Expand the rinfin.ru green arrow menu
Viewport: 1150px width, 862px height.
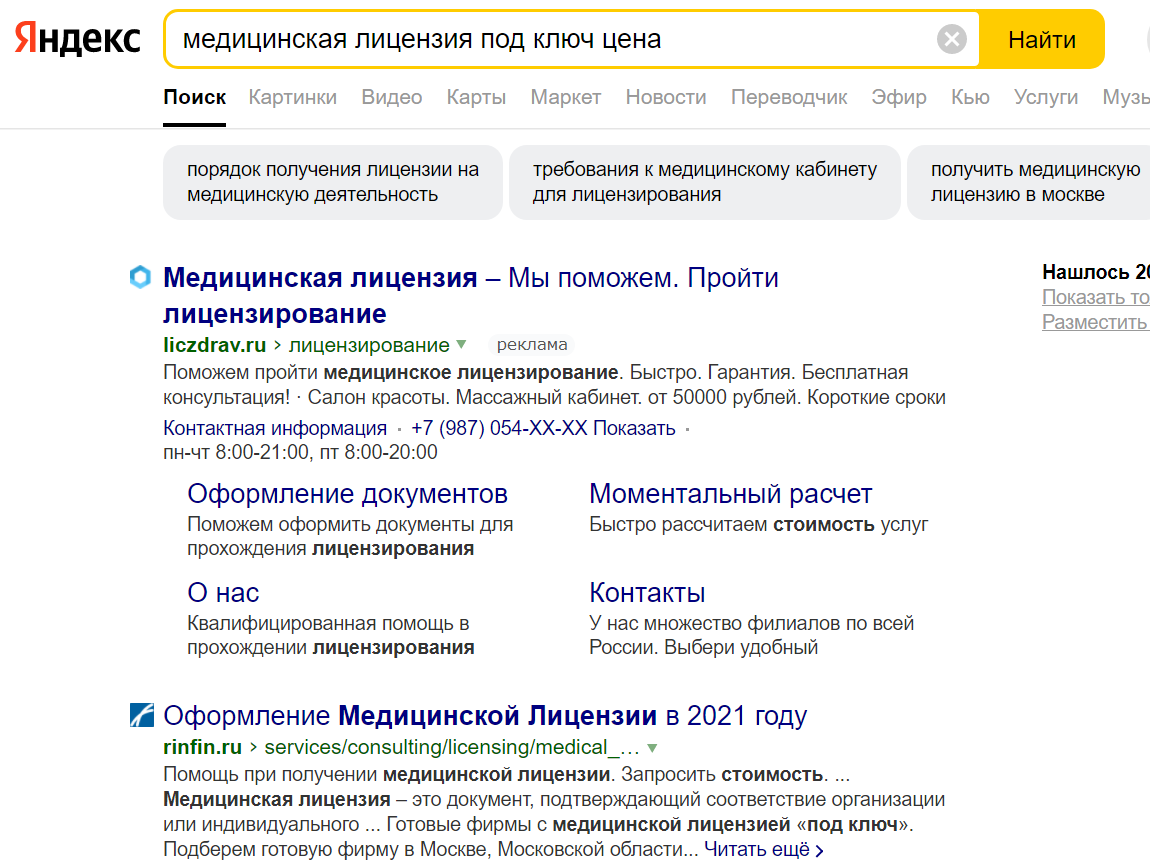pyautogui.click(x=652, y=747)
